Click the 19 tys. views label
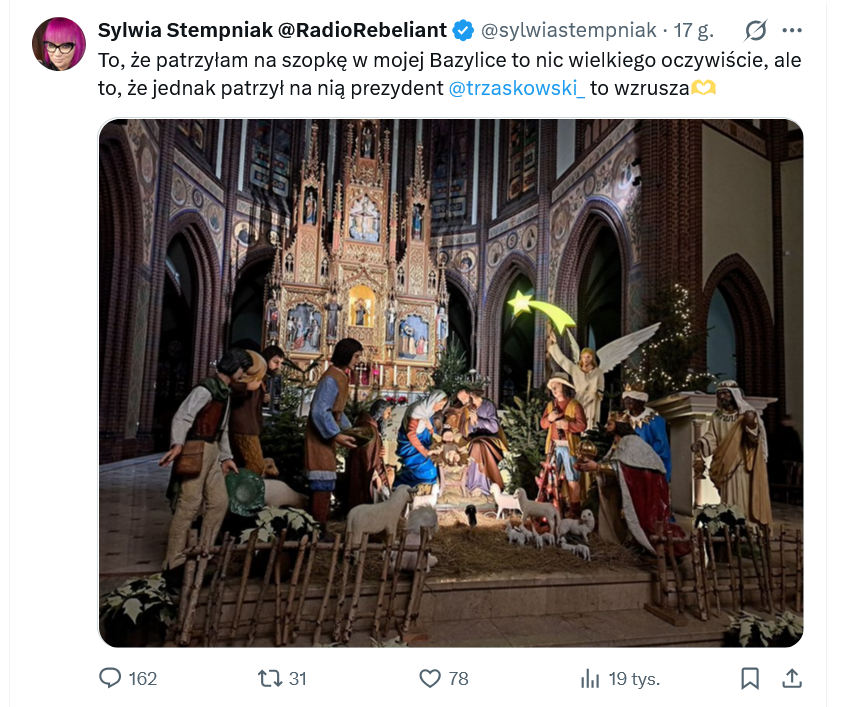This screenshot has height=707, width=850. click(632, 678)
